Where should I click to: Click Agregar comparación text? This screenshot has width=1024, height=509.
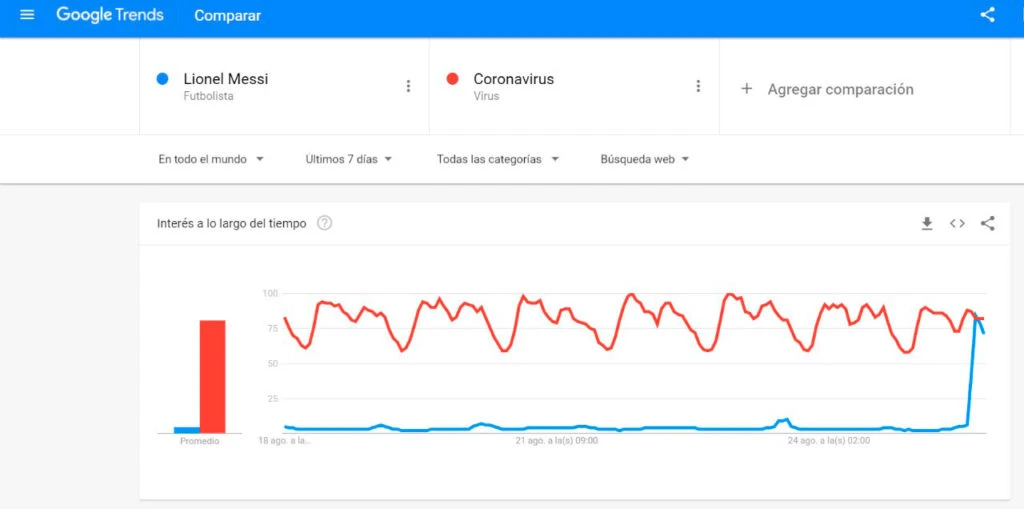pos(840,89)
